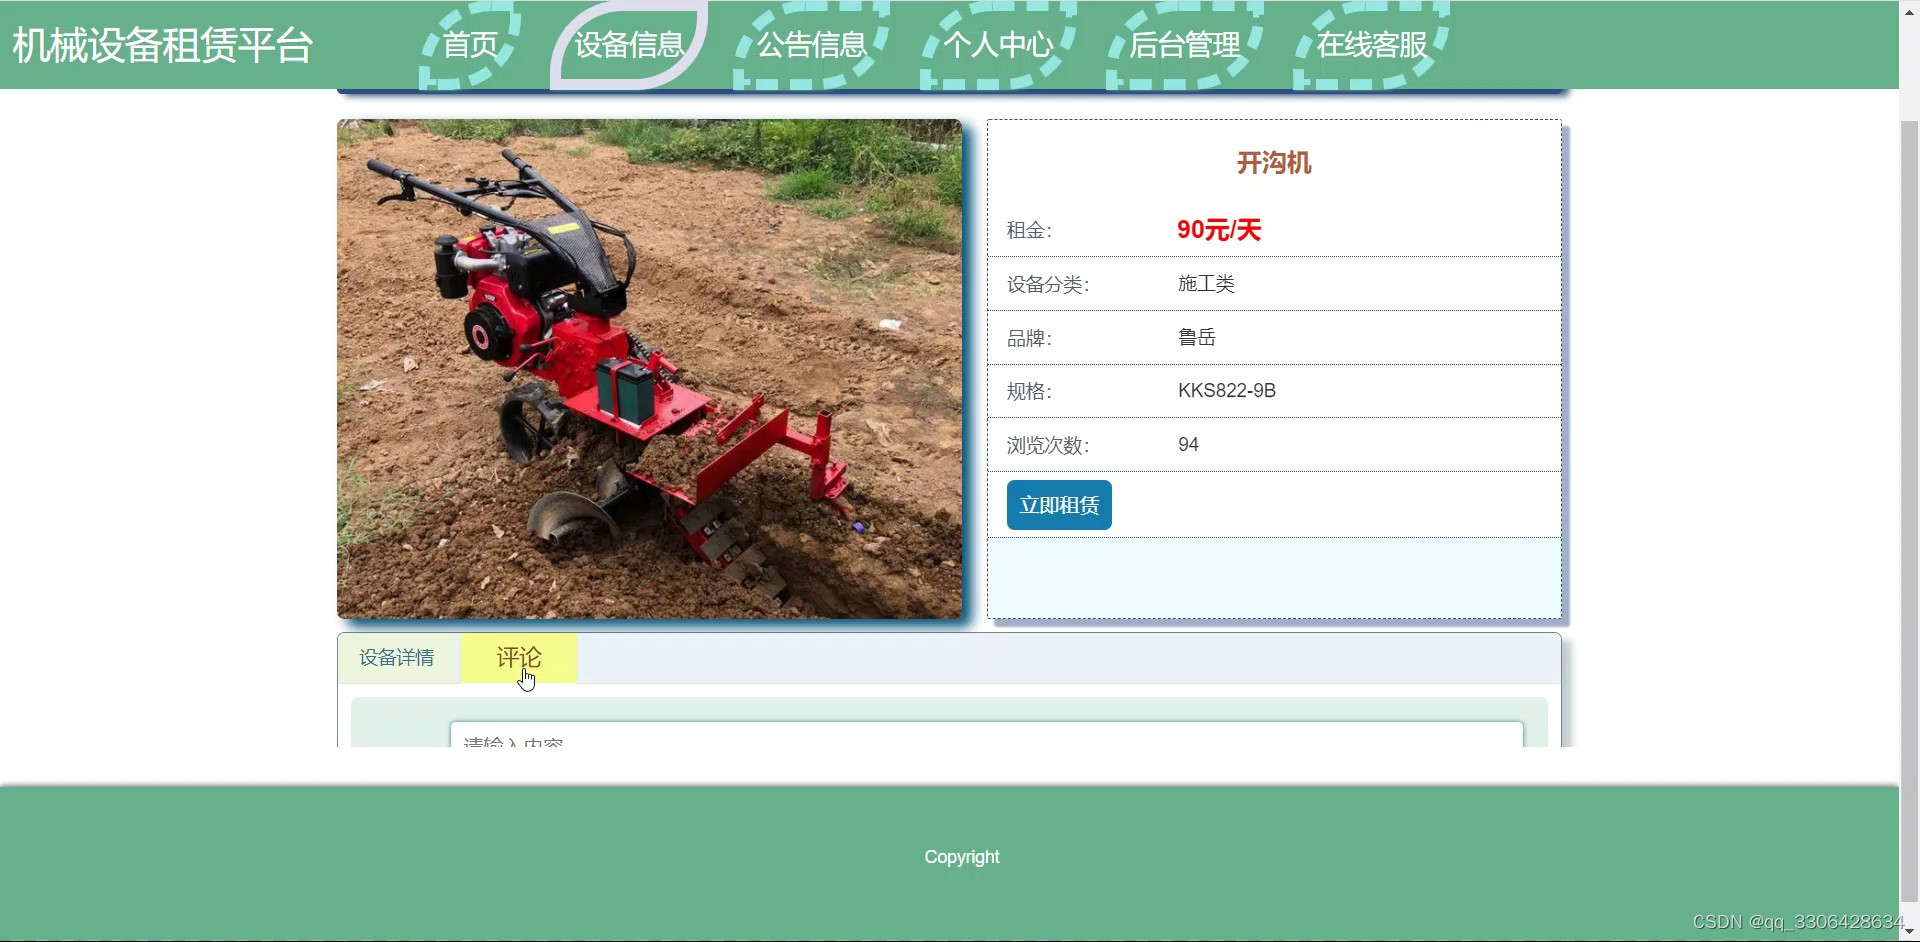Open the 首页 navigation menu item
Screen dimensions: 1920x942
point(470,44)
